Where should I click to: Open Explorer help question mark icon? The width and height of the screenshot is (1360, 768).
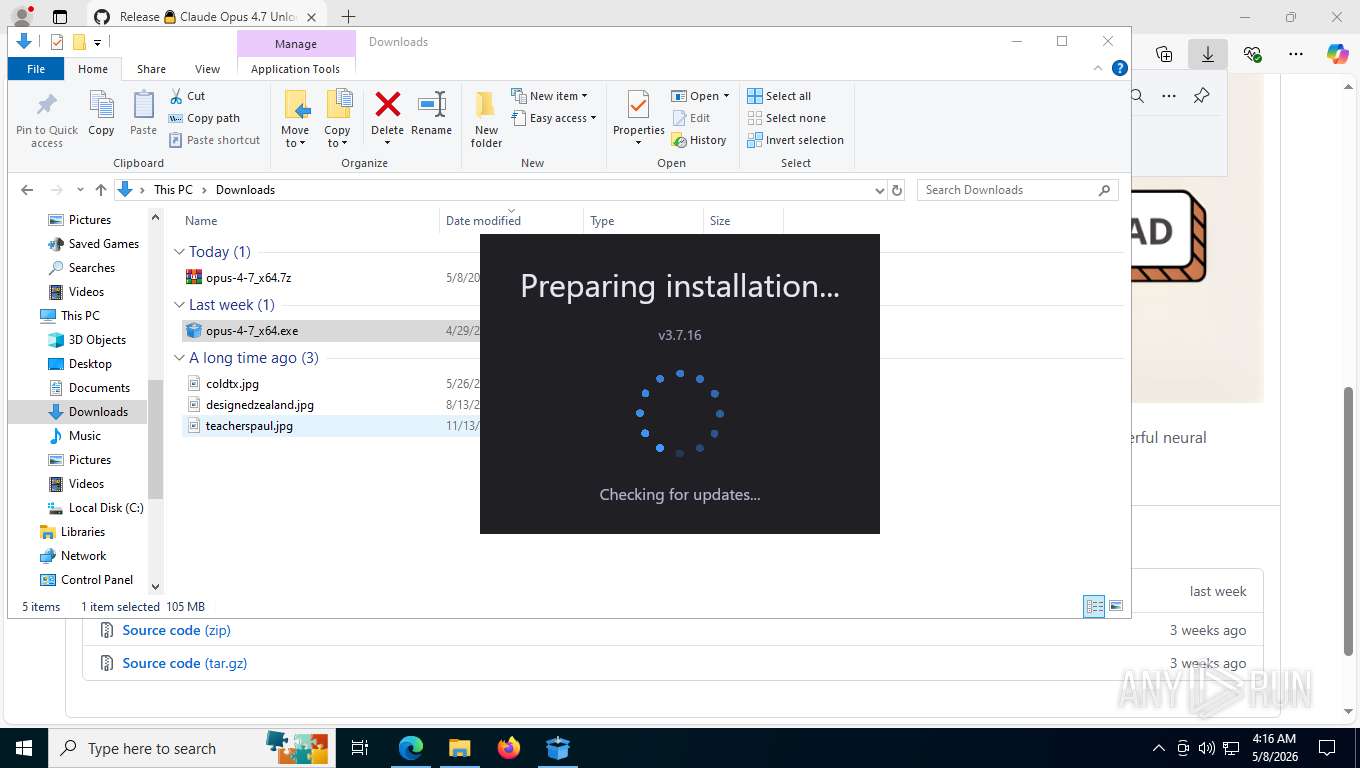(1120, 69)
